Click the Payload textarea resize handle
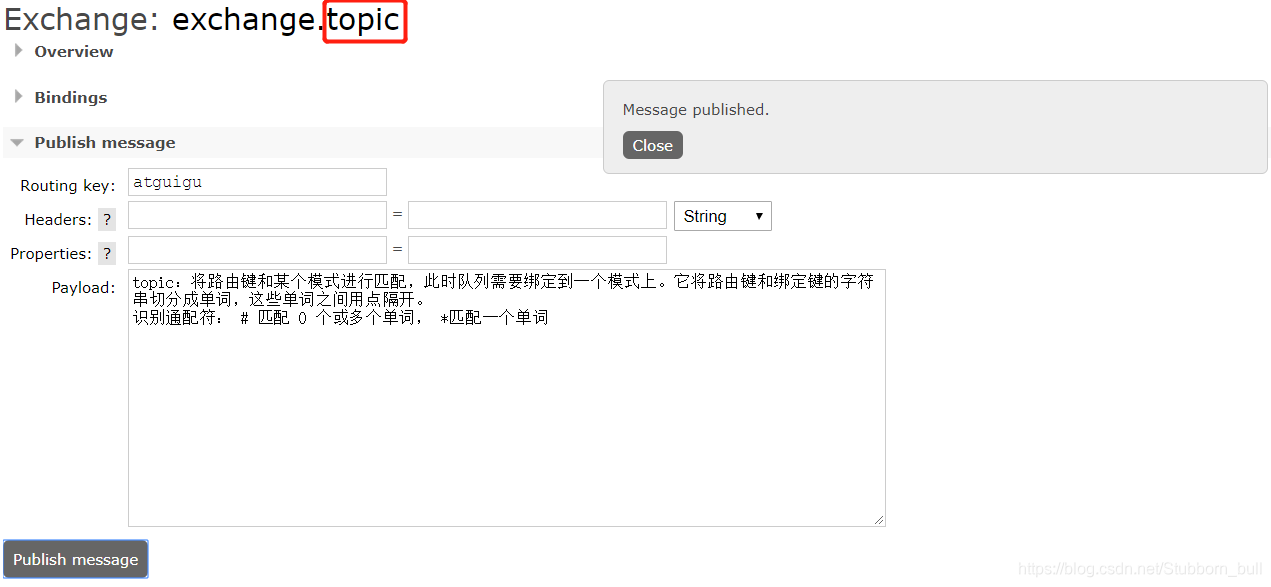 tap(880, 521)
